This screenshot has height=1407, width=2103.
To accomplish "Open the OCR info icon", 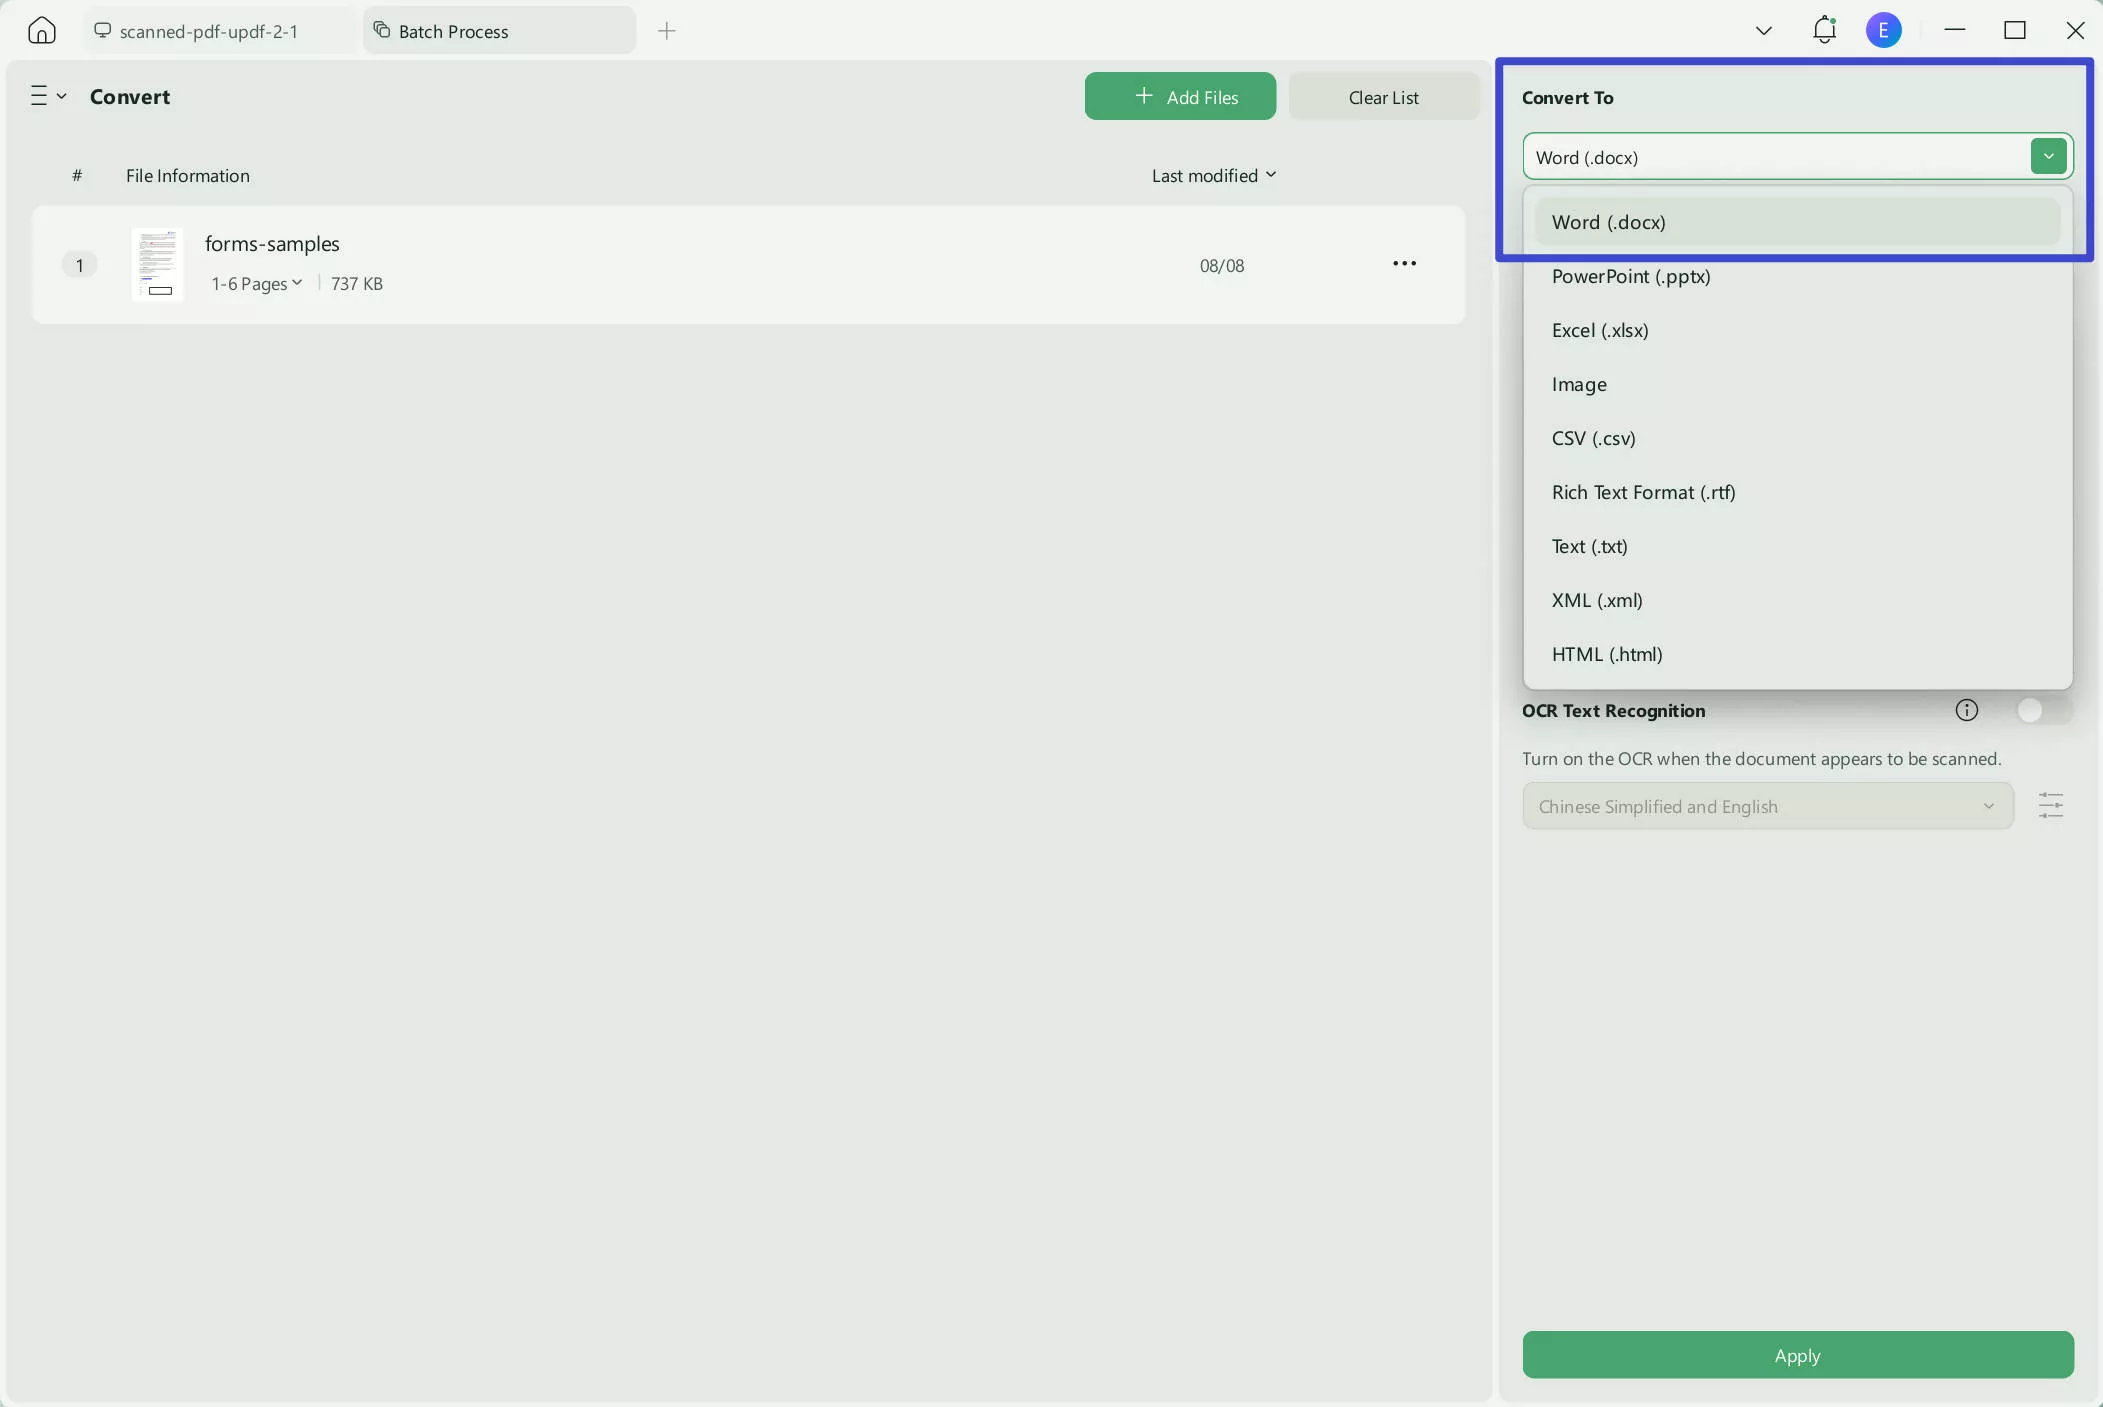I will [1966, 710].
